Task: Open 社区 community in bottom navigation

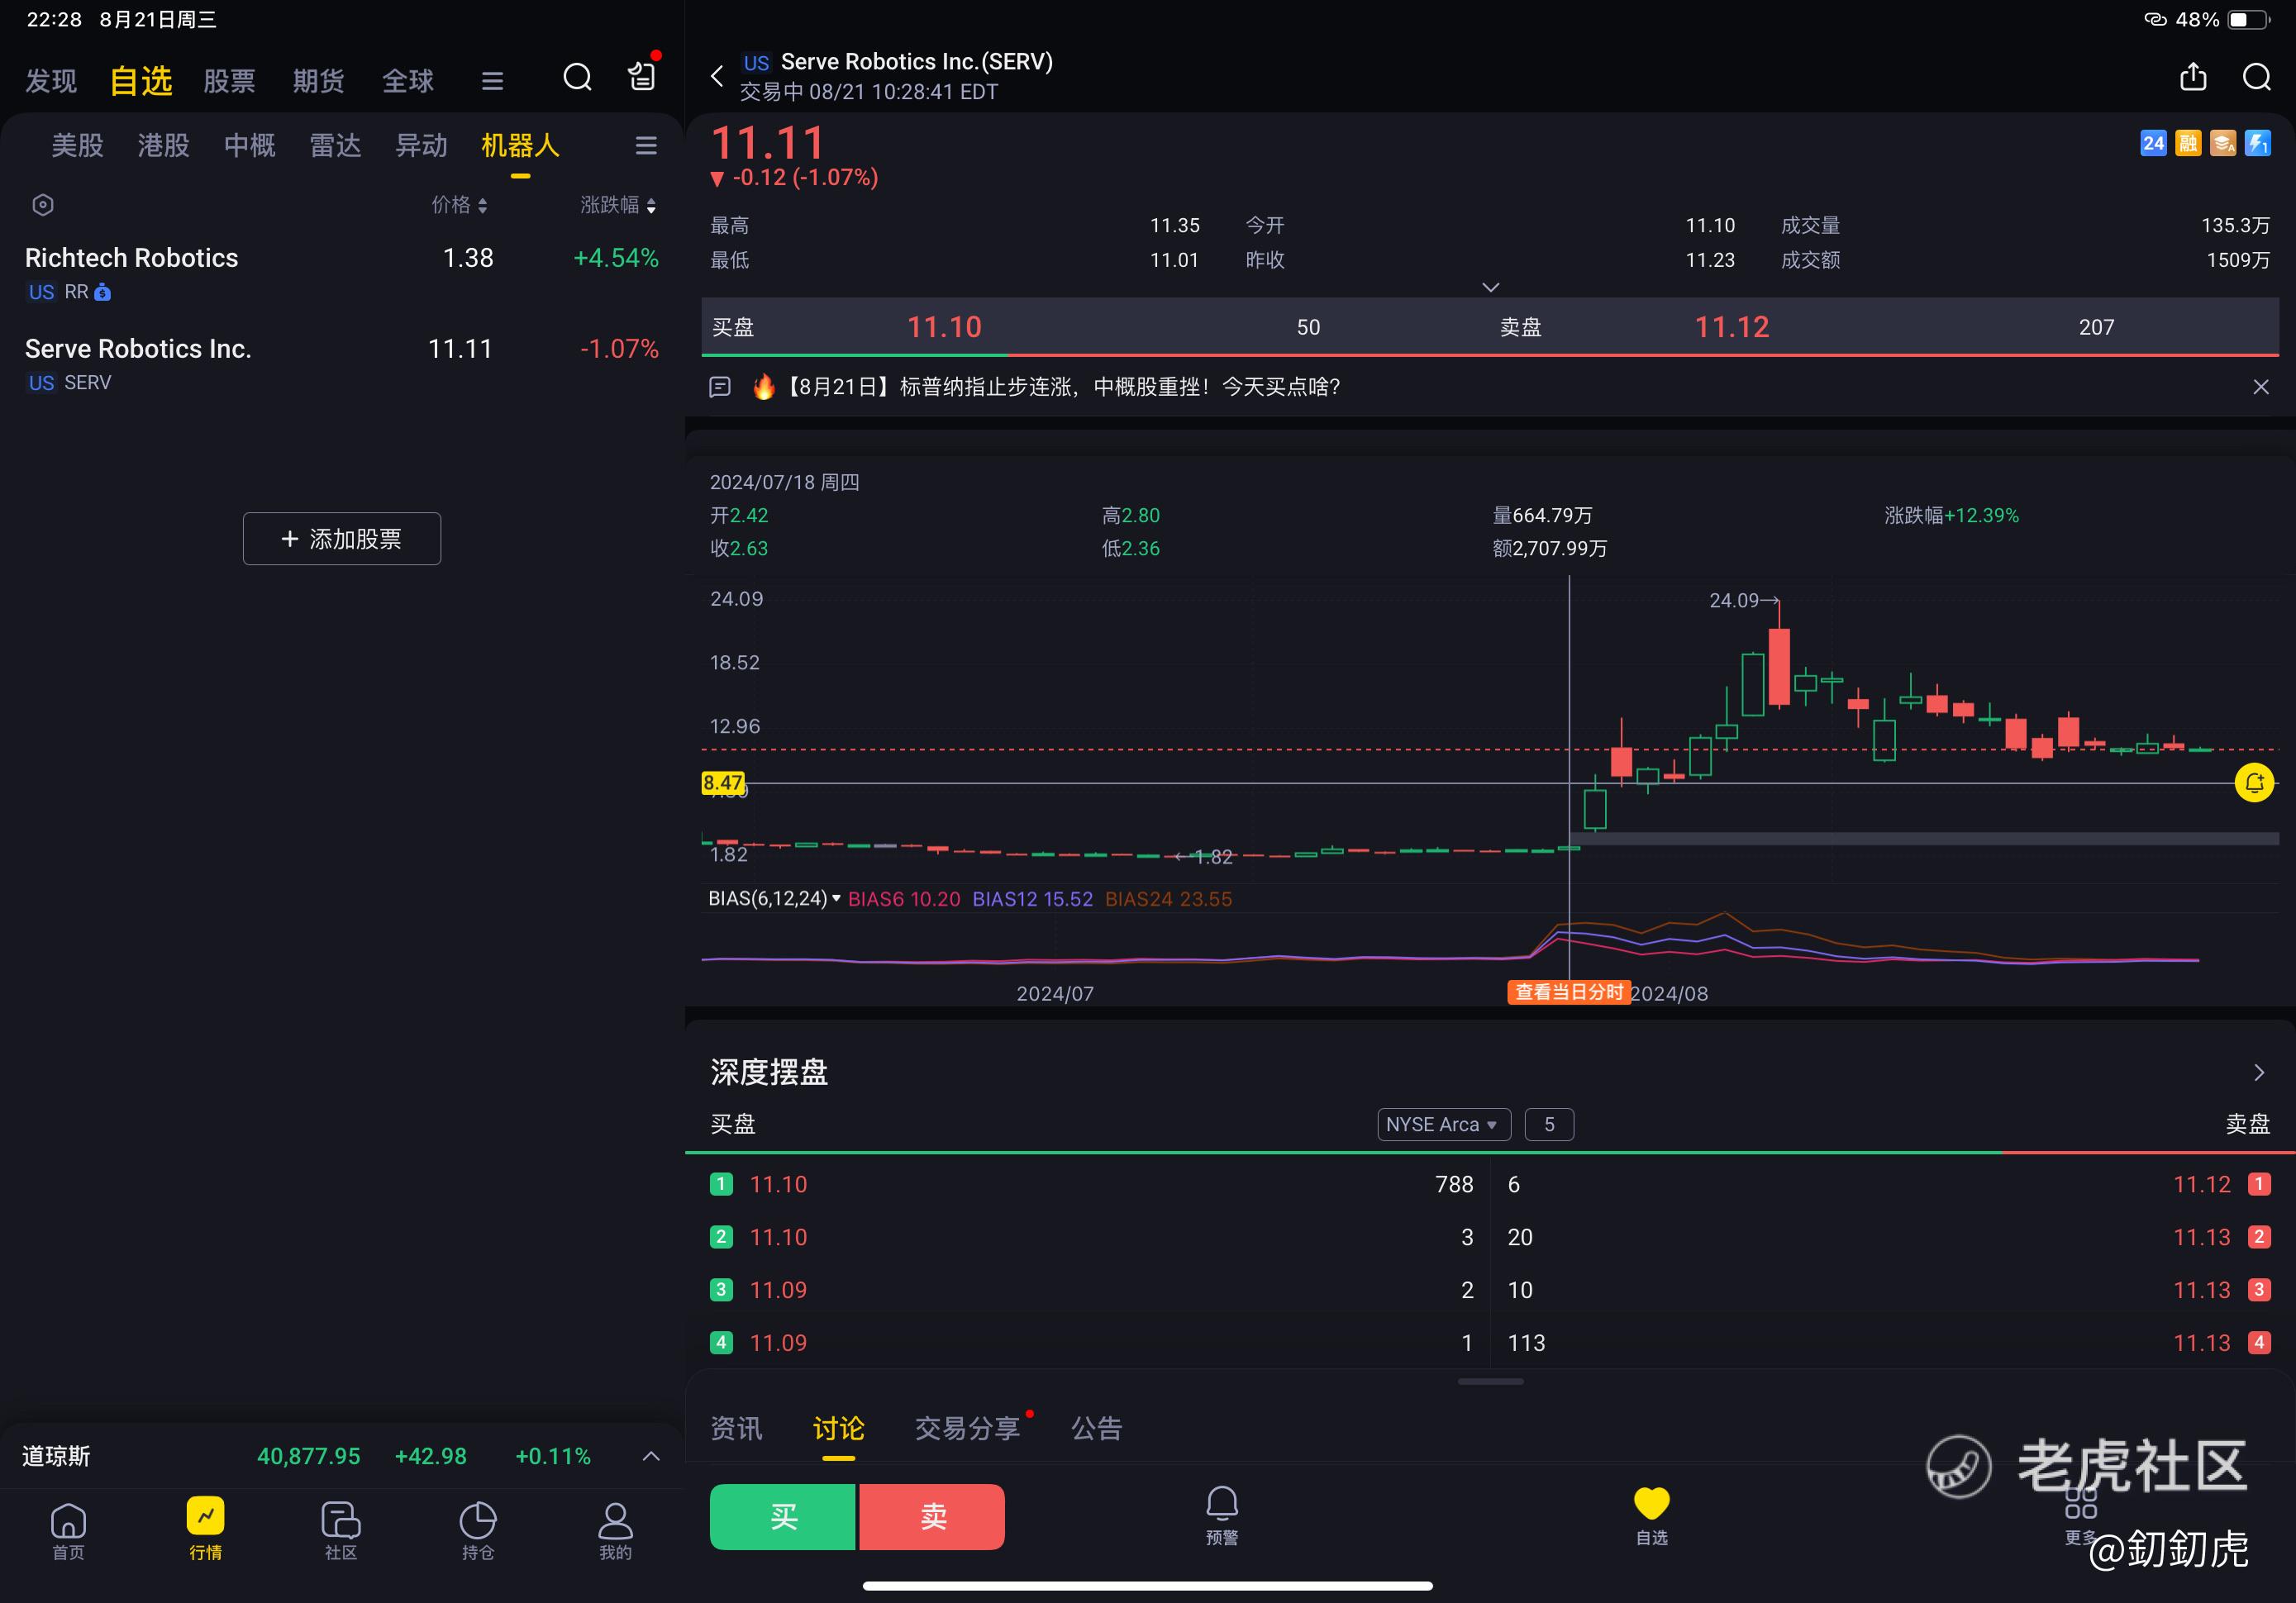Action: [x=341, y=1531]
